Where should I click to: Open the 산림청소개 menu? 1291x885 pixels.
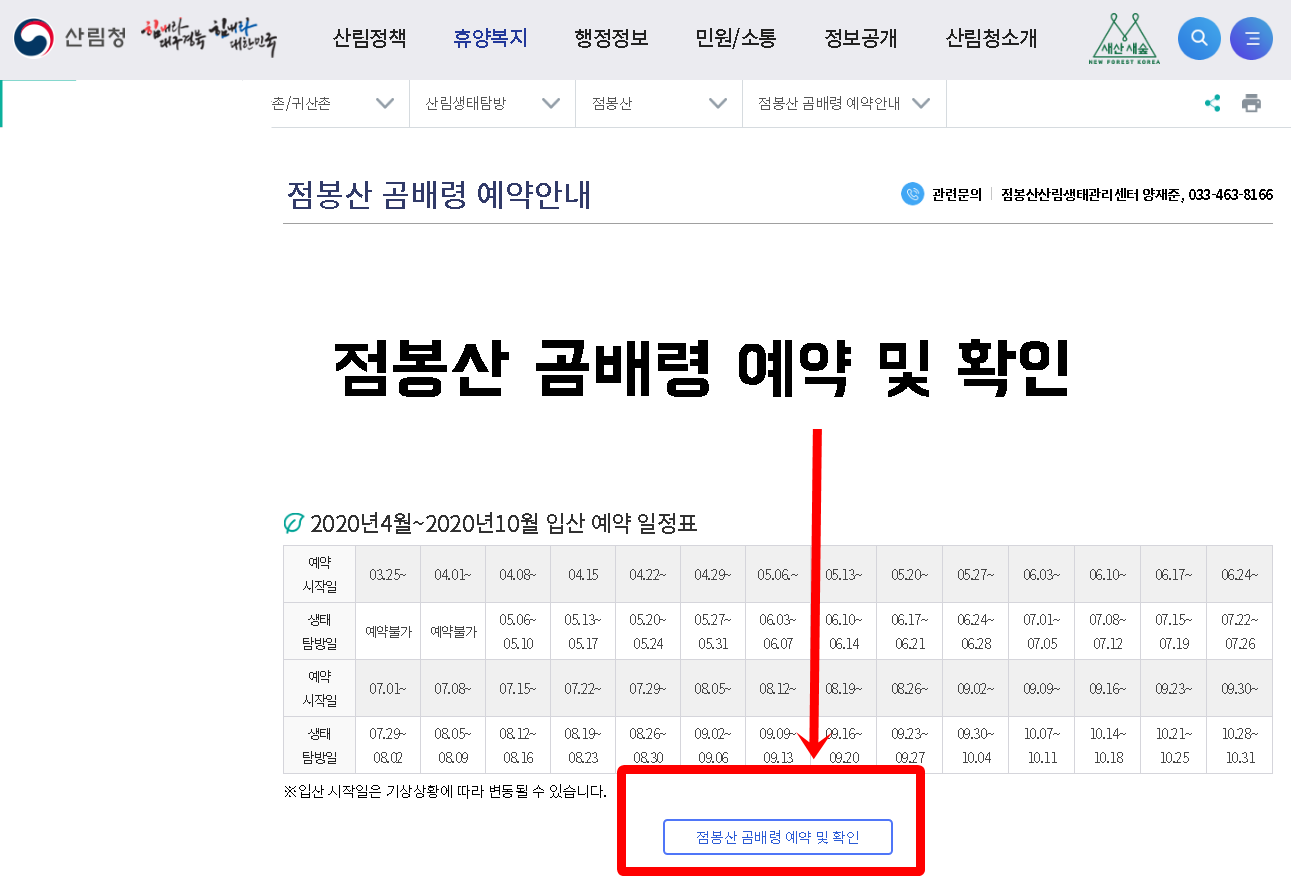[x=991, y=39]
